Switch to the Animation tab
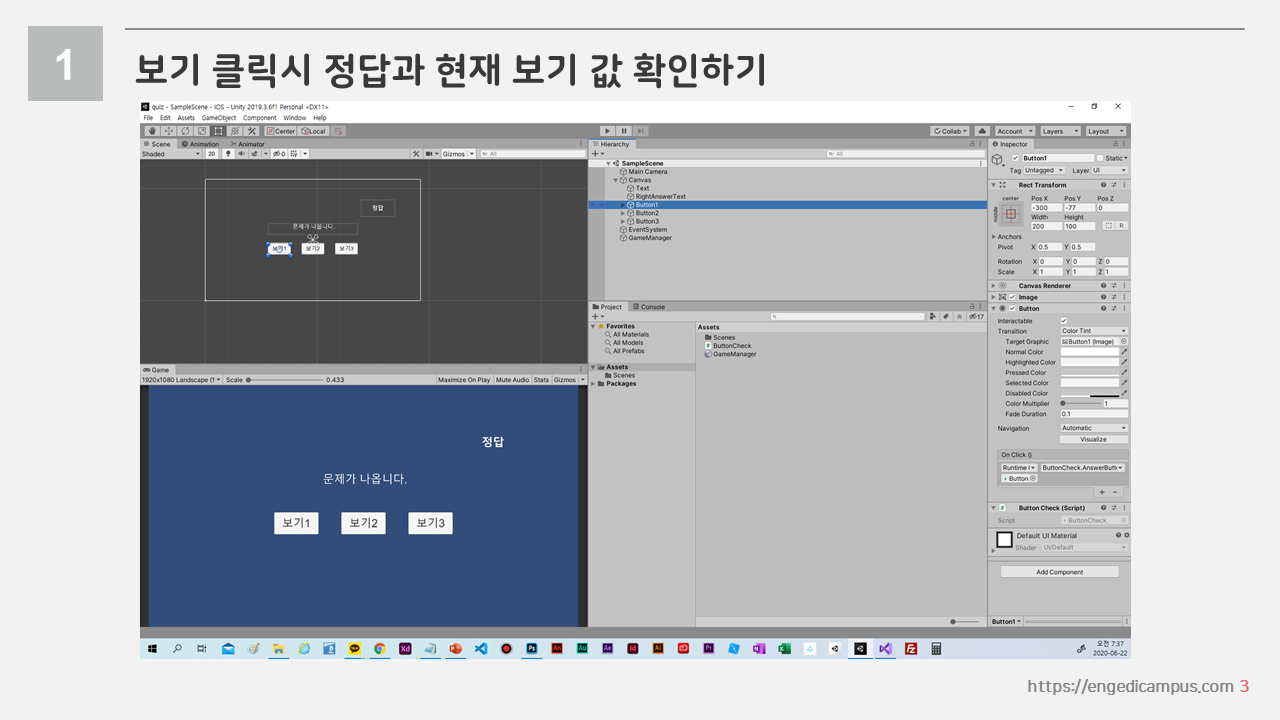The height and width of the screenshot is (720, 1280). click(x=200, y=144)
